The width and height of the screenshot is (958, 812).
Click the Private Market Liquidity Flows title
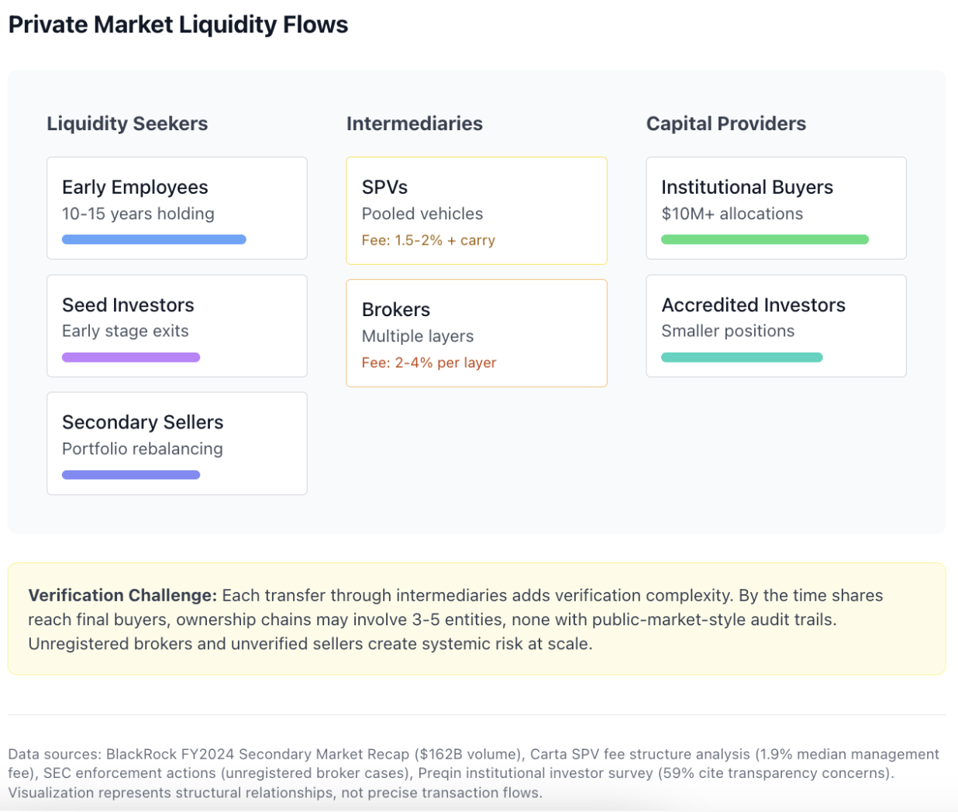coord(178,25)
